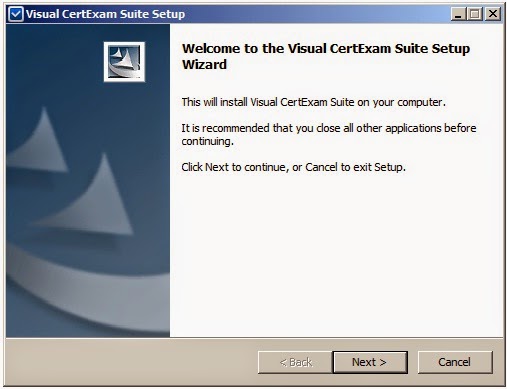Continue setup with the Next button

pyautogui.click(x=370, y=362)
